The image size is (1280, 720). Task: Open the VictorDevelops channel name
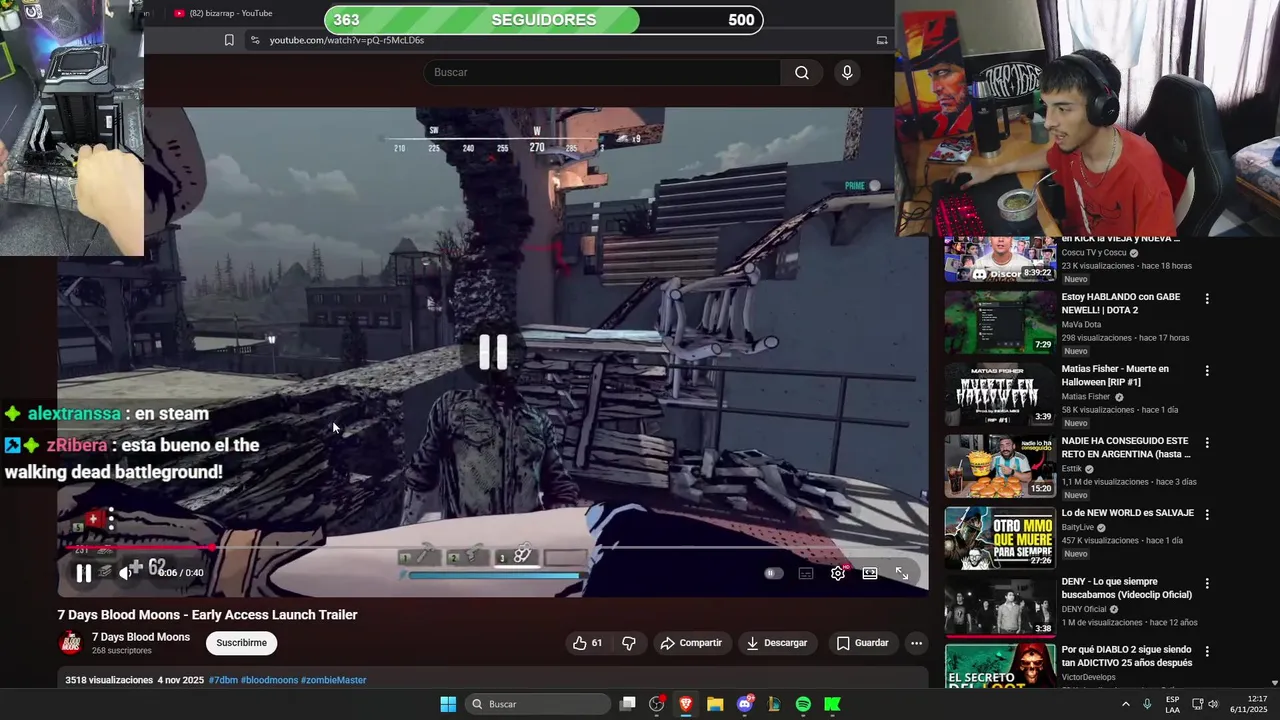(1088, 677)
